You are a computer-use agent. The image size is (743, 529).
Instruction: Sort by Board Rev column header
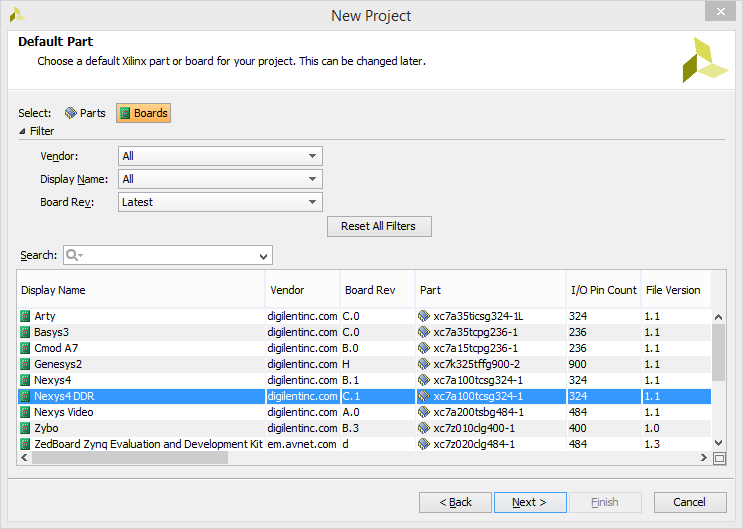[378, 290]
